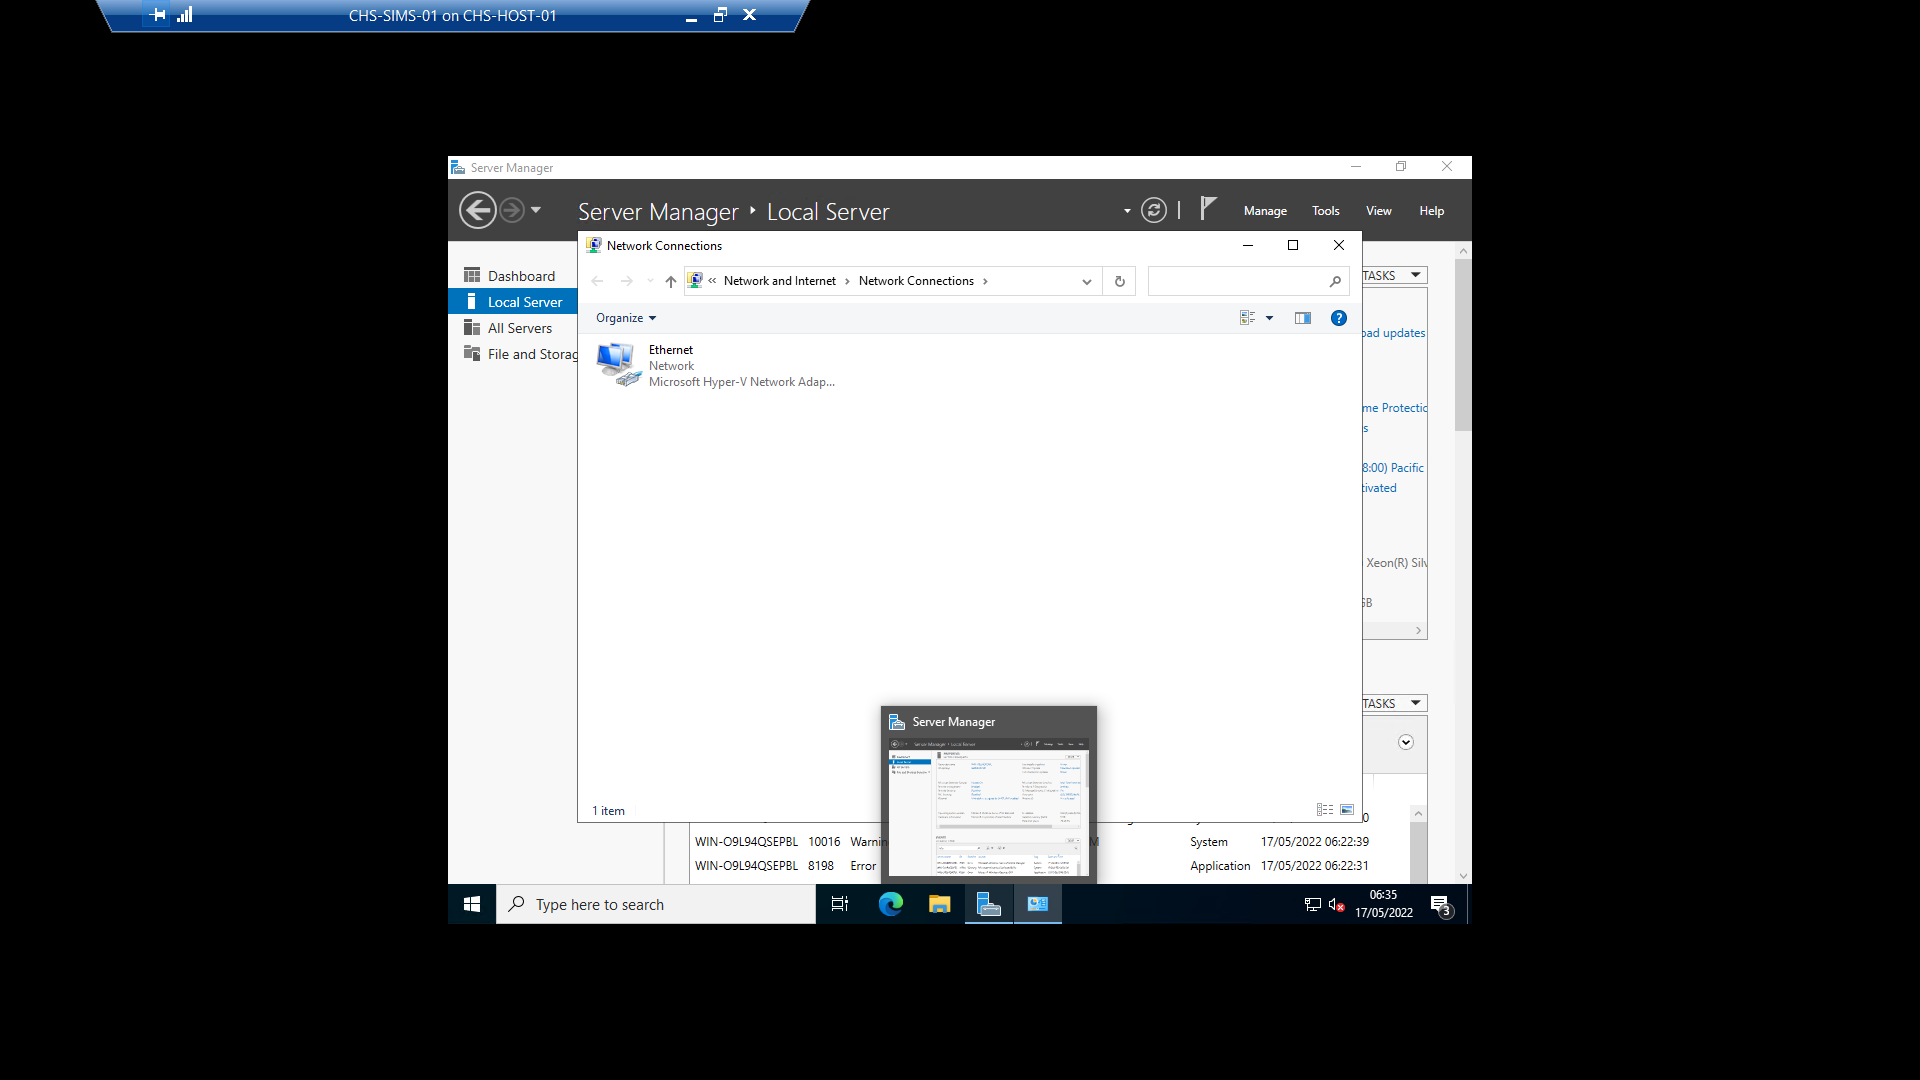
Task: Open Microsoft Edge from taskbar
Action: click(890, 904)
